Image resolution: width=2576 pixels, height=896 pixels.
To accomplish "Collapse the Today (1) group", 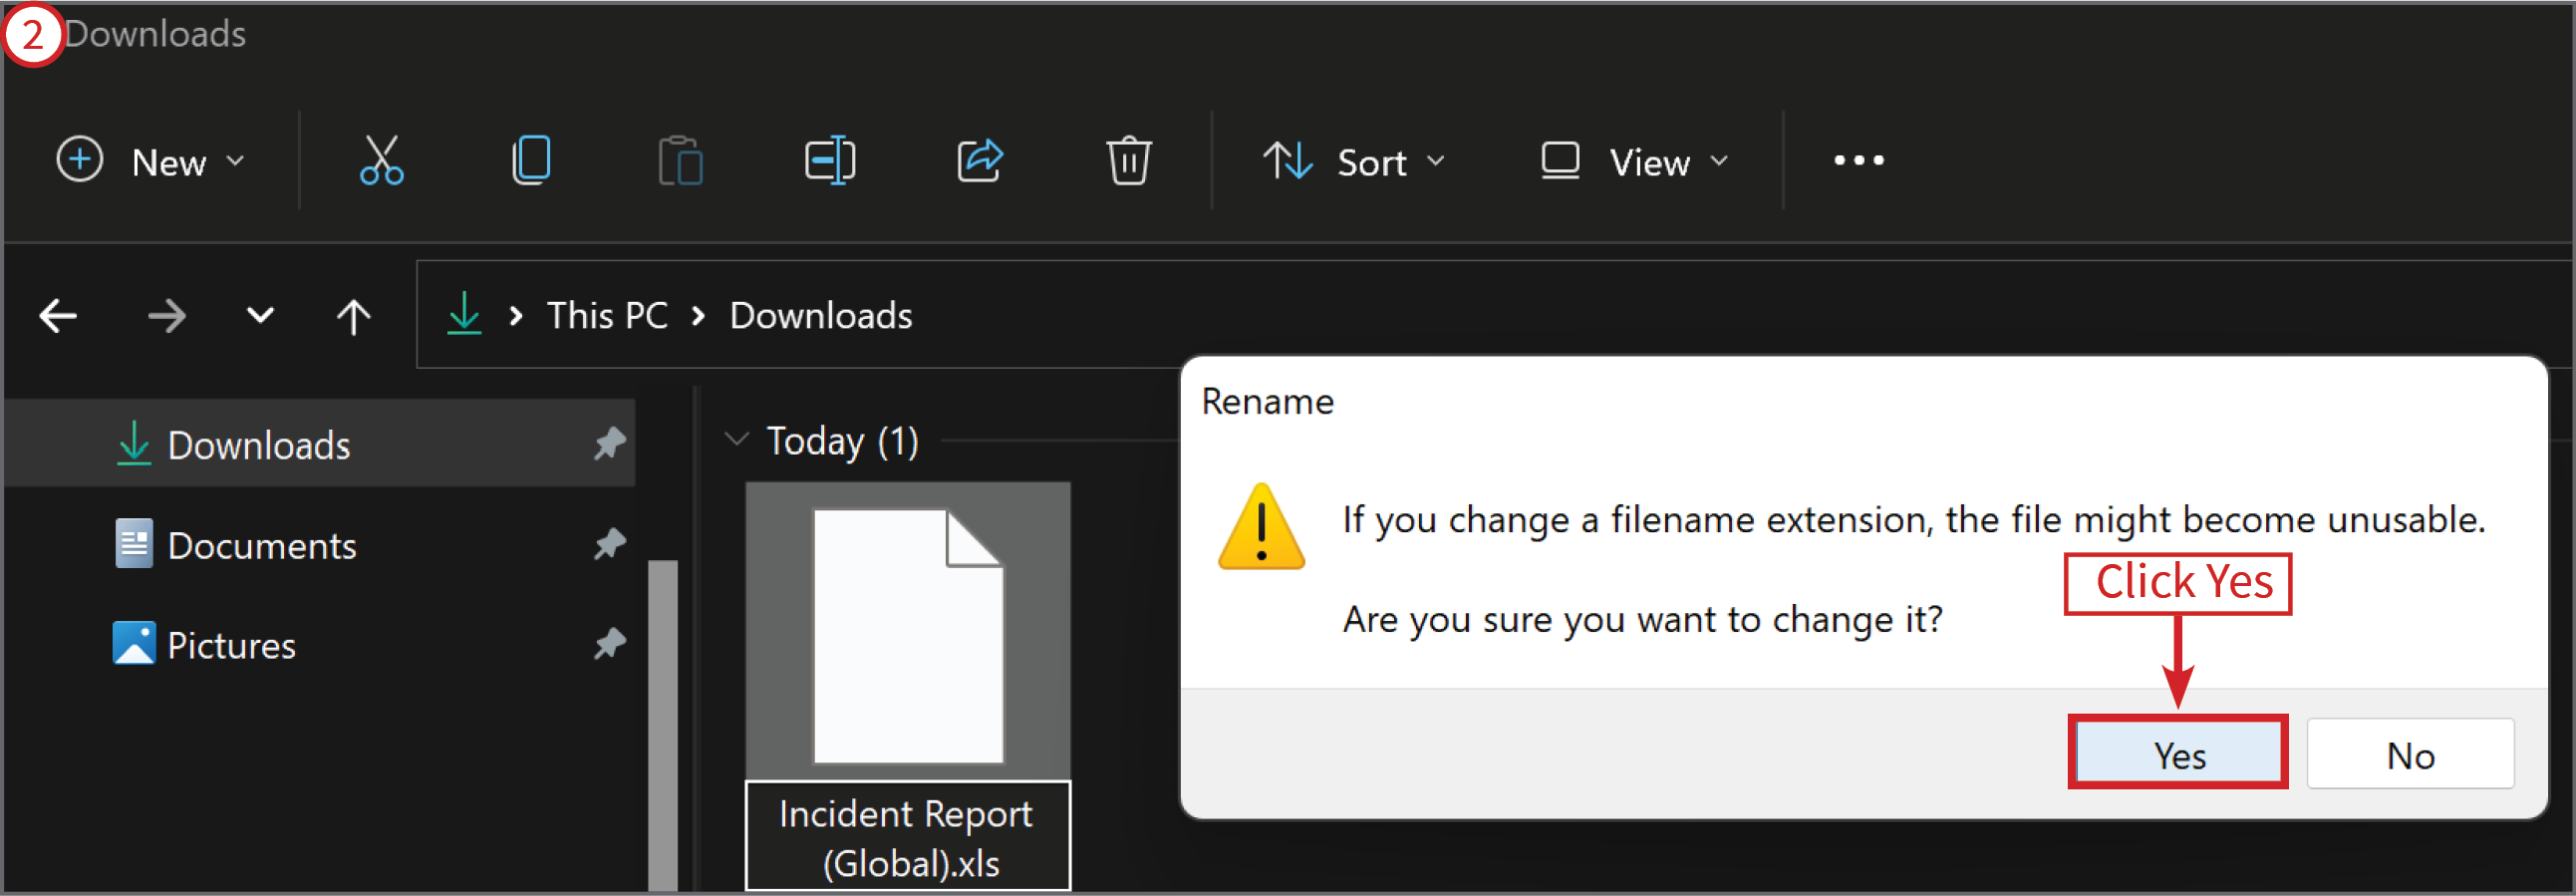I will point(736,439).
